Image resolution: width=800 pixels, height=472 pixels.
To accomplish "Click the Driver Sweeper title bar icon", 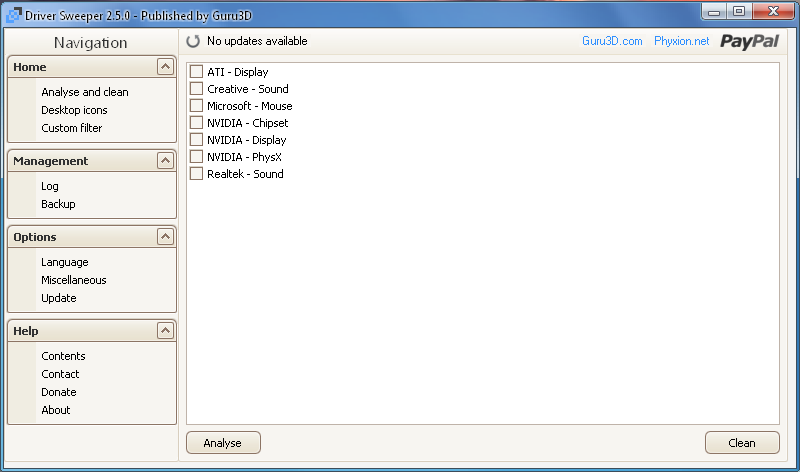I will point(14,15).
